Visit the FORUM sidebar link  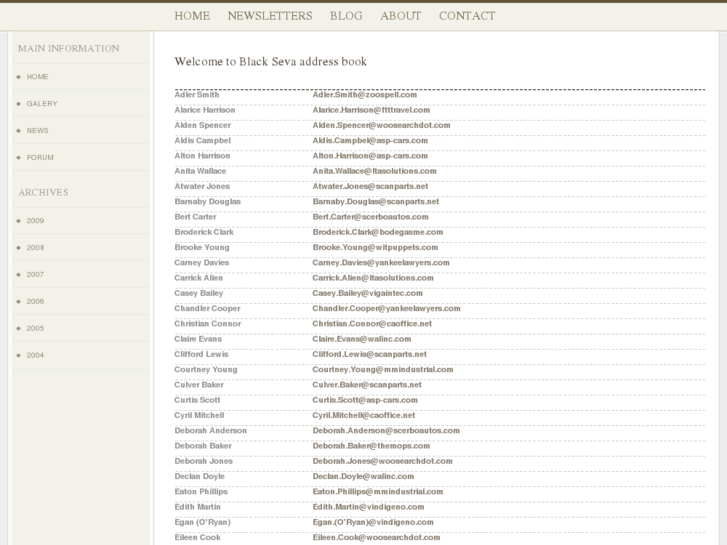pyautogui.click(x=40, y=157)
